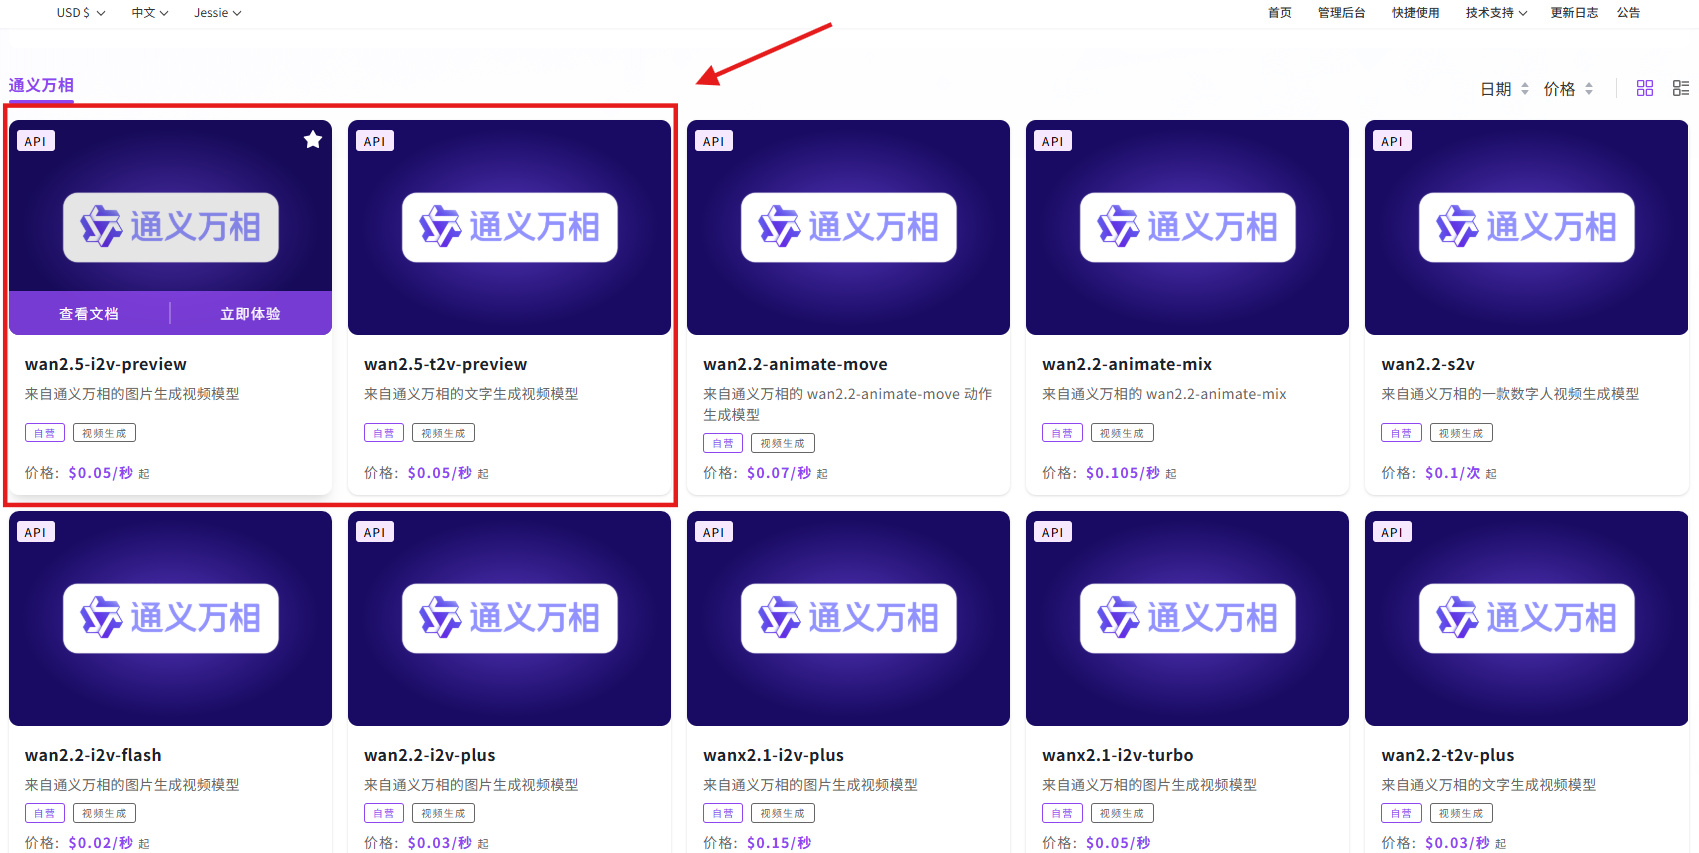Click price $0.1/次 on wan2.2-s2v card
Image resolution: width=1699 pixels, height=853 pixels.
tap(1452, 473)
